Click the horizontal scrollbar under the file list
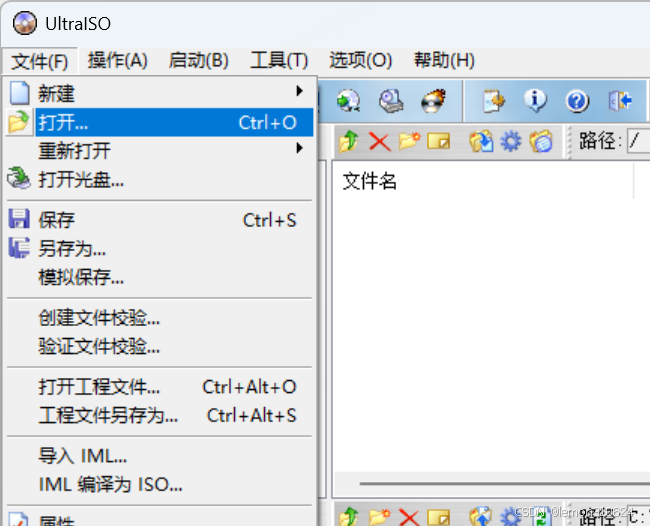The width and height of the screenshot is (650, 526). point(504,483)
